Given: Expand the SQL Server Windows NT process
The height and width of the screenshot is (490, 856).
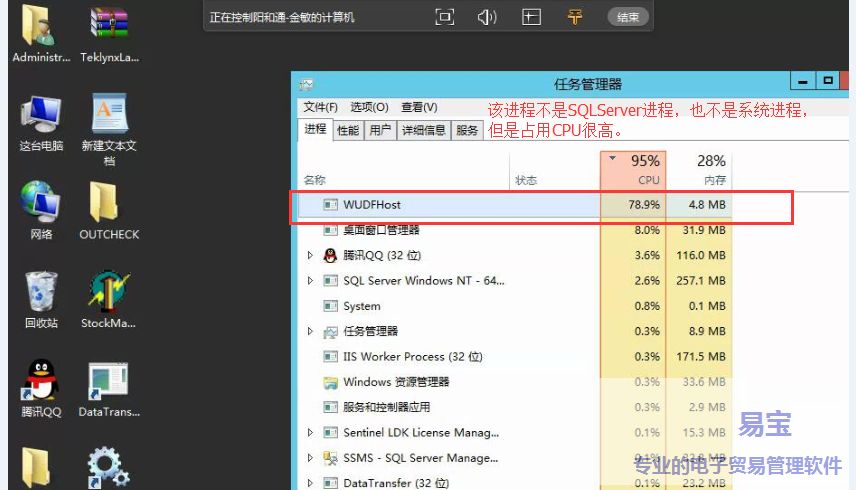Looking at the screenshot, I should tap(311, 281).
